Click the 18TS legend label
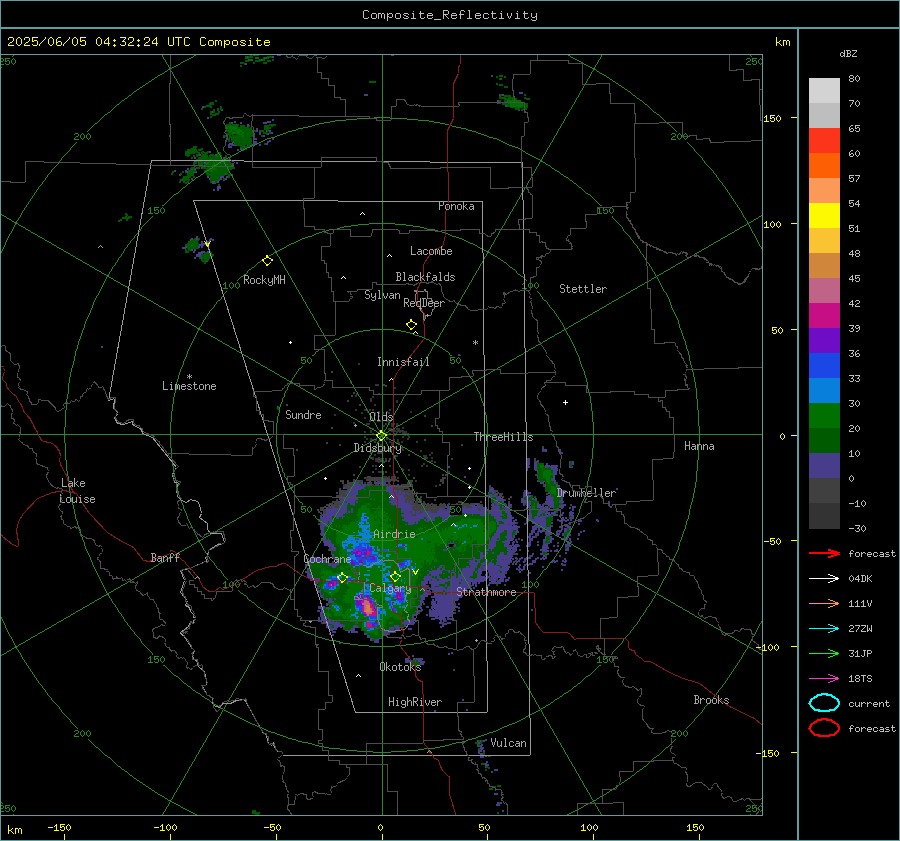This screenshot has width=900, height=841. tap(860, 679)
